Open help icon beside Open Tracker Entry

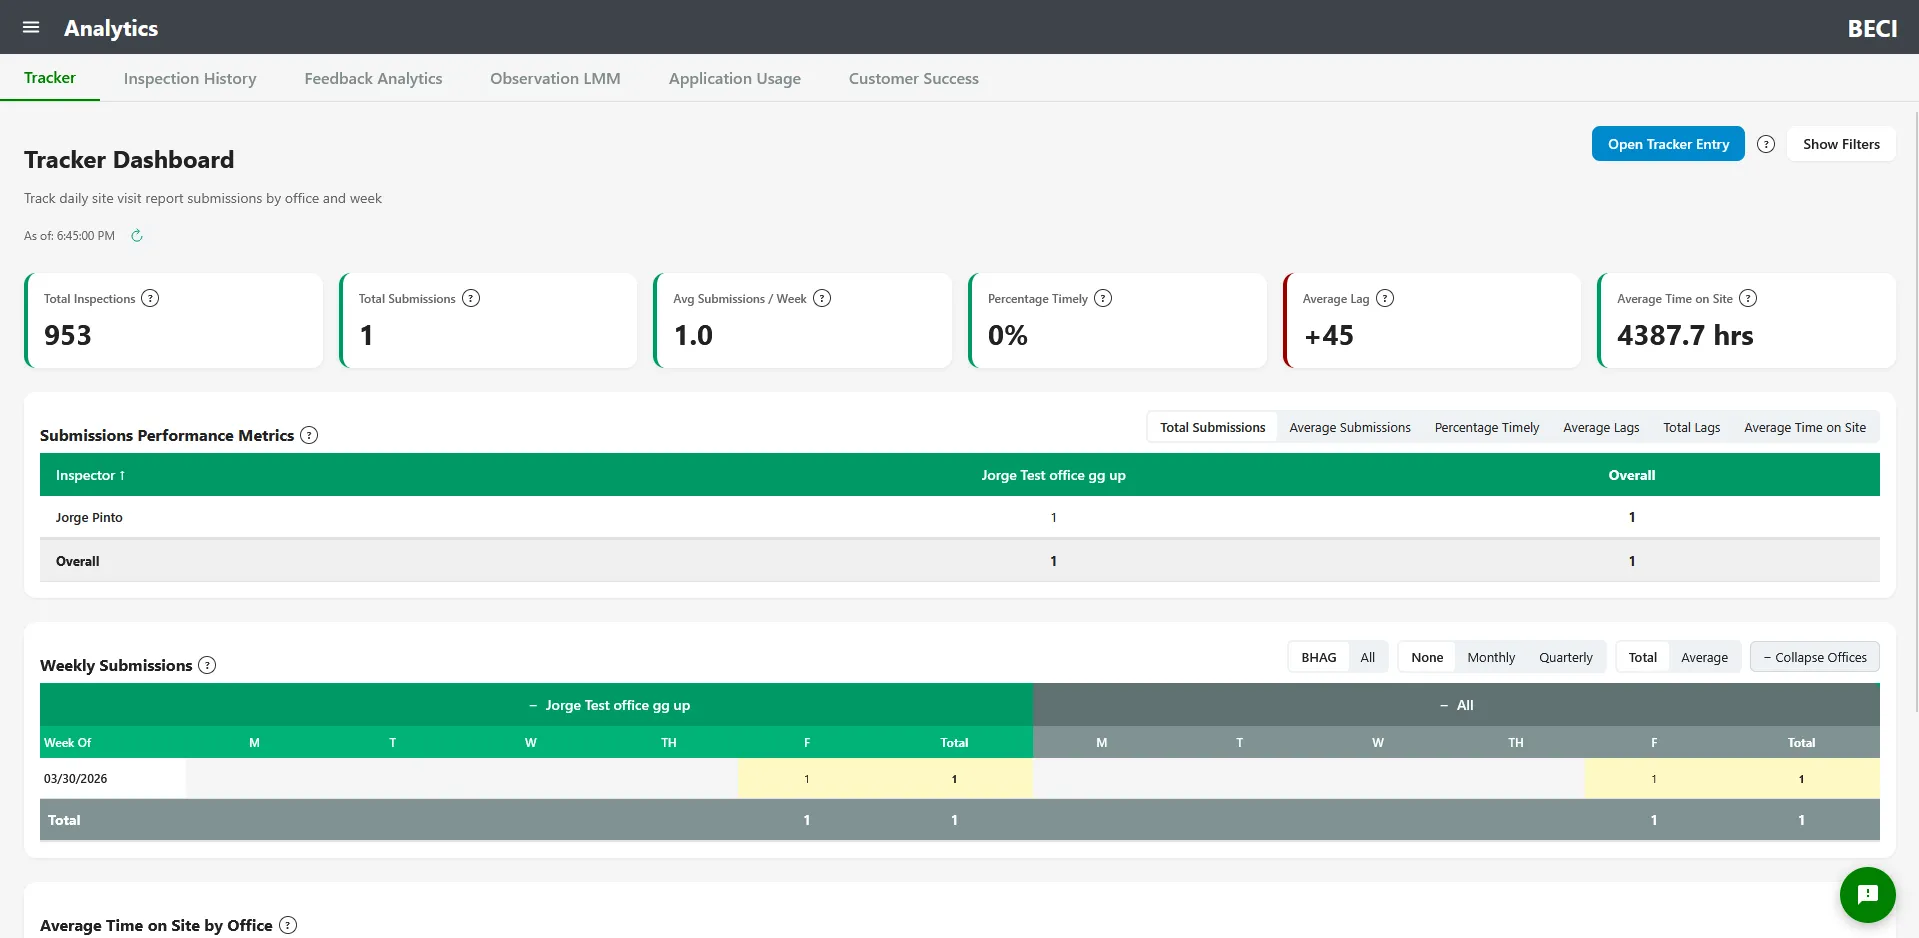coord(1766,144)
